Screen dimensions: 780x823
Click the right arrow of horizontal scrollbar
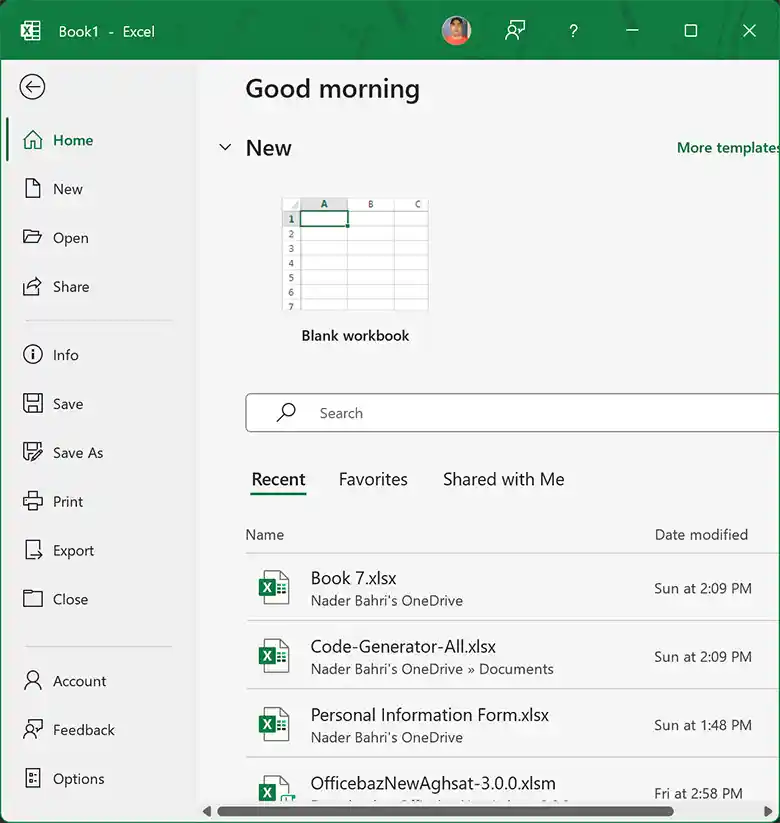(x=768, y=811)
